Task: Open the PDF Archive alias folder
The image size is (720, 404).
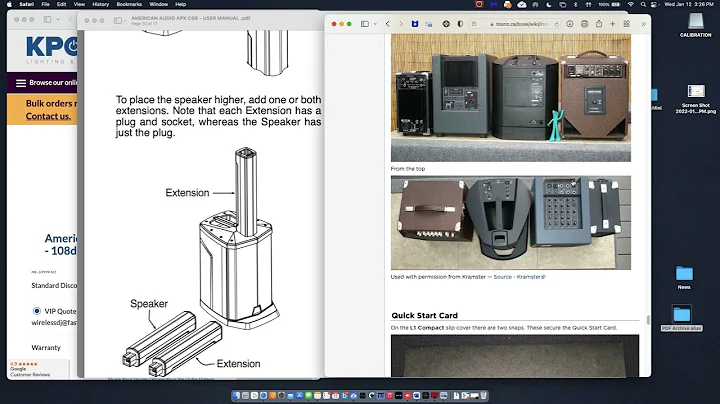Action: [x=682, y=318]
